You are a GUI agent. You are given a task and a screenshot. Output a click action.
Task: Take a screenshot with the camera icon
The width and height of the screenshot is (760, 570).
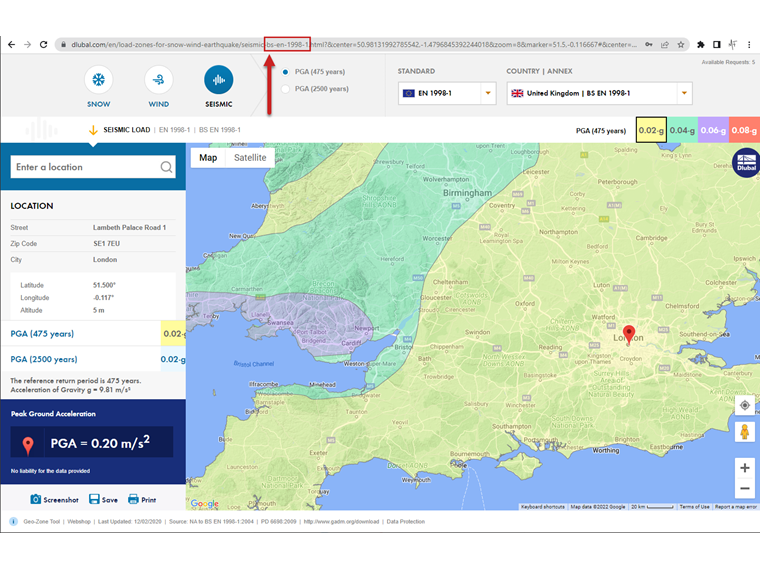pyautogui.click(x=35, y=499)
